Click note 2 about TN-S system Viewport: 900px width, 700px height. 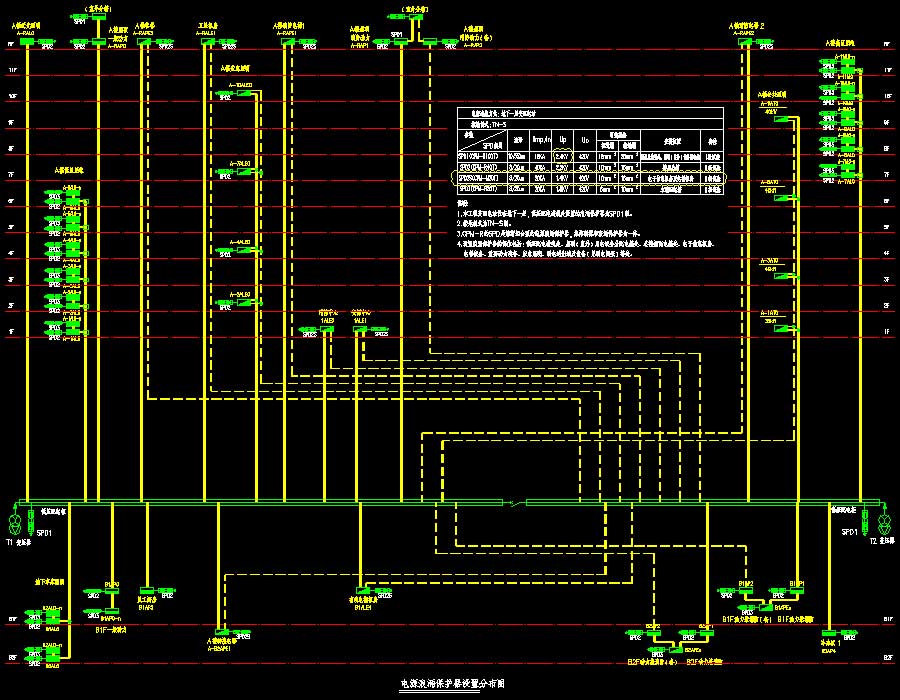(484, 223)
